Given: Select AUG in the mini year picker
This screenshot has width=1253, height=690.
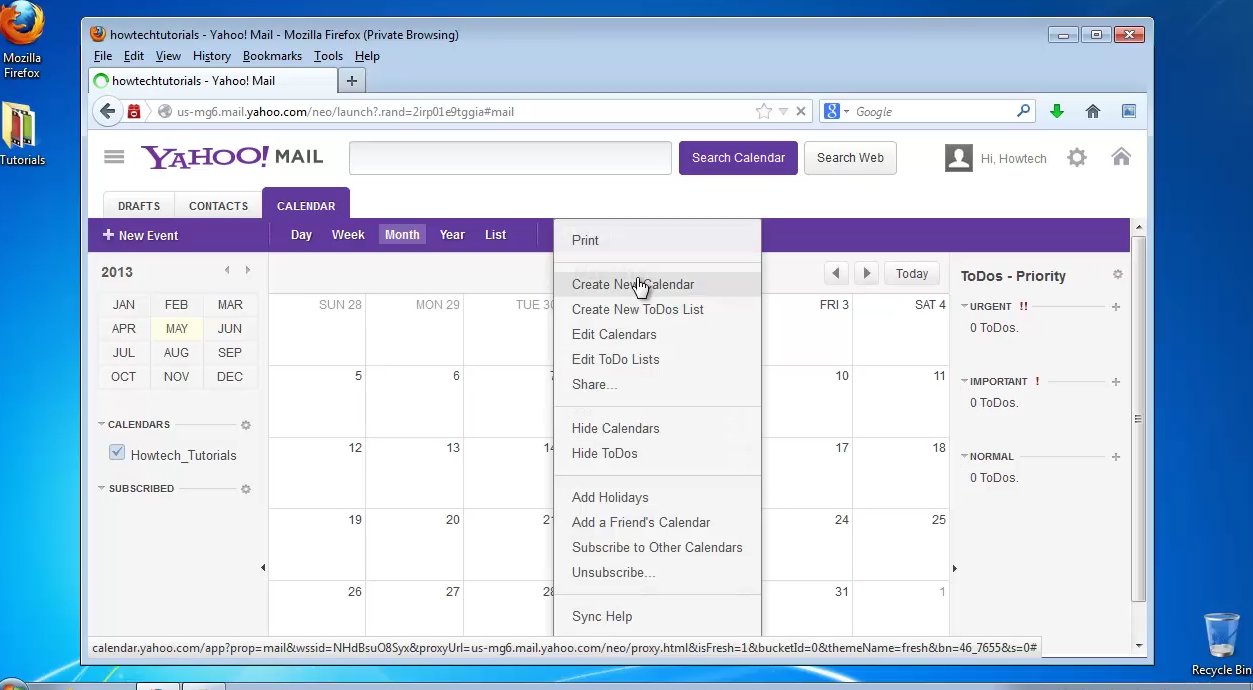Looking at the screenshot, I should point(176,352).
